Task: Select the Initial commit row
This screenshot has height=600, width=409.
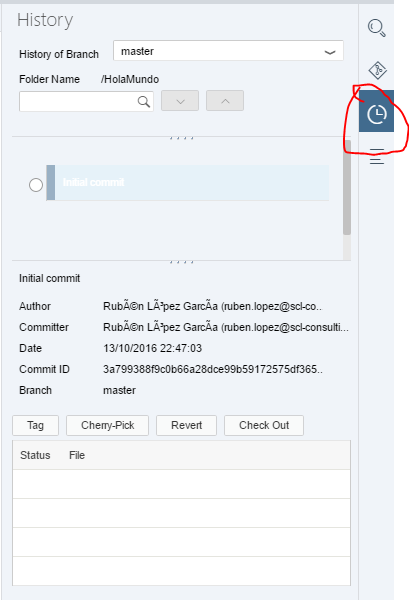Action: pos(188,183)
